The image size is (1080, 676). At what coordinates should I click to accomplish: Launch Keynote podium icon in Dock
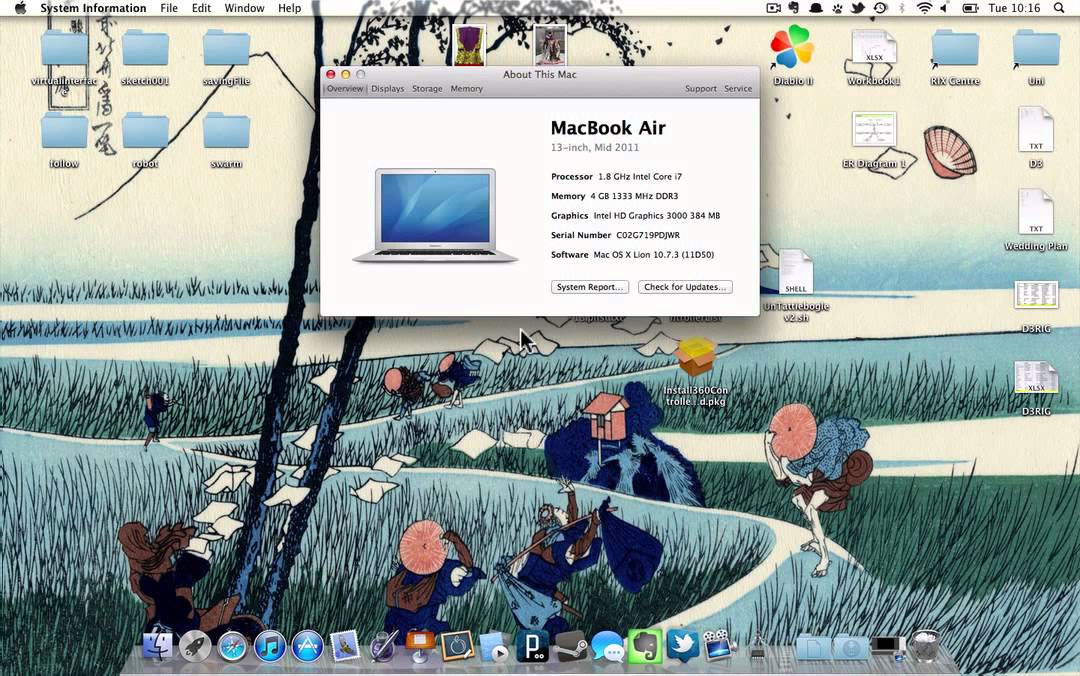pos(420,646)
